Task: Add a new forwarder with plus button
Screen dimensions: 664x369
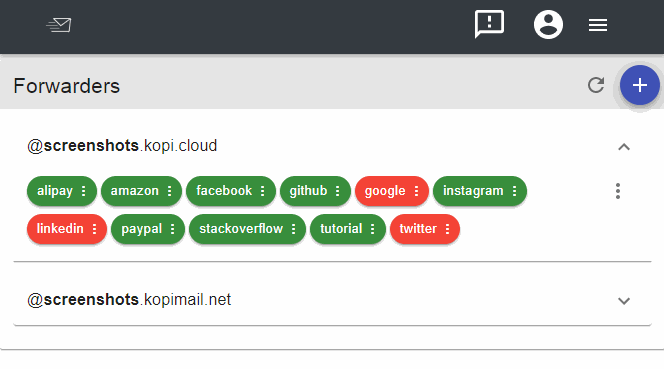Action: point(639,85)
